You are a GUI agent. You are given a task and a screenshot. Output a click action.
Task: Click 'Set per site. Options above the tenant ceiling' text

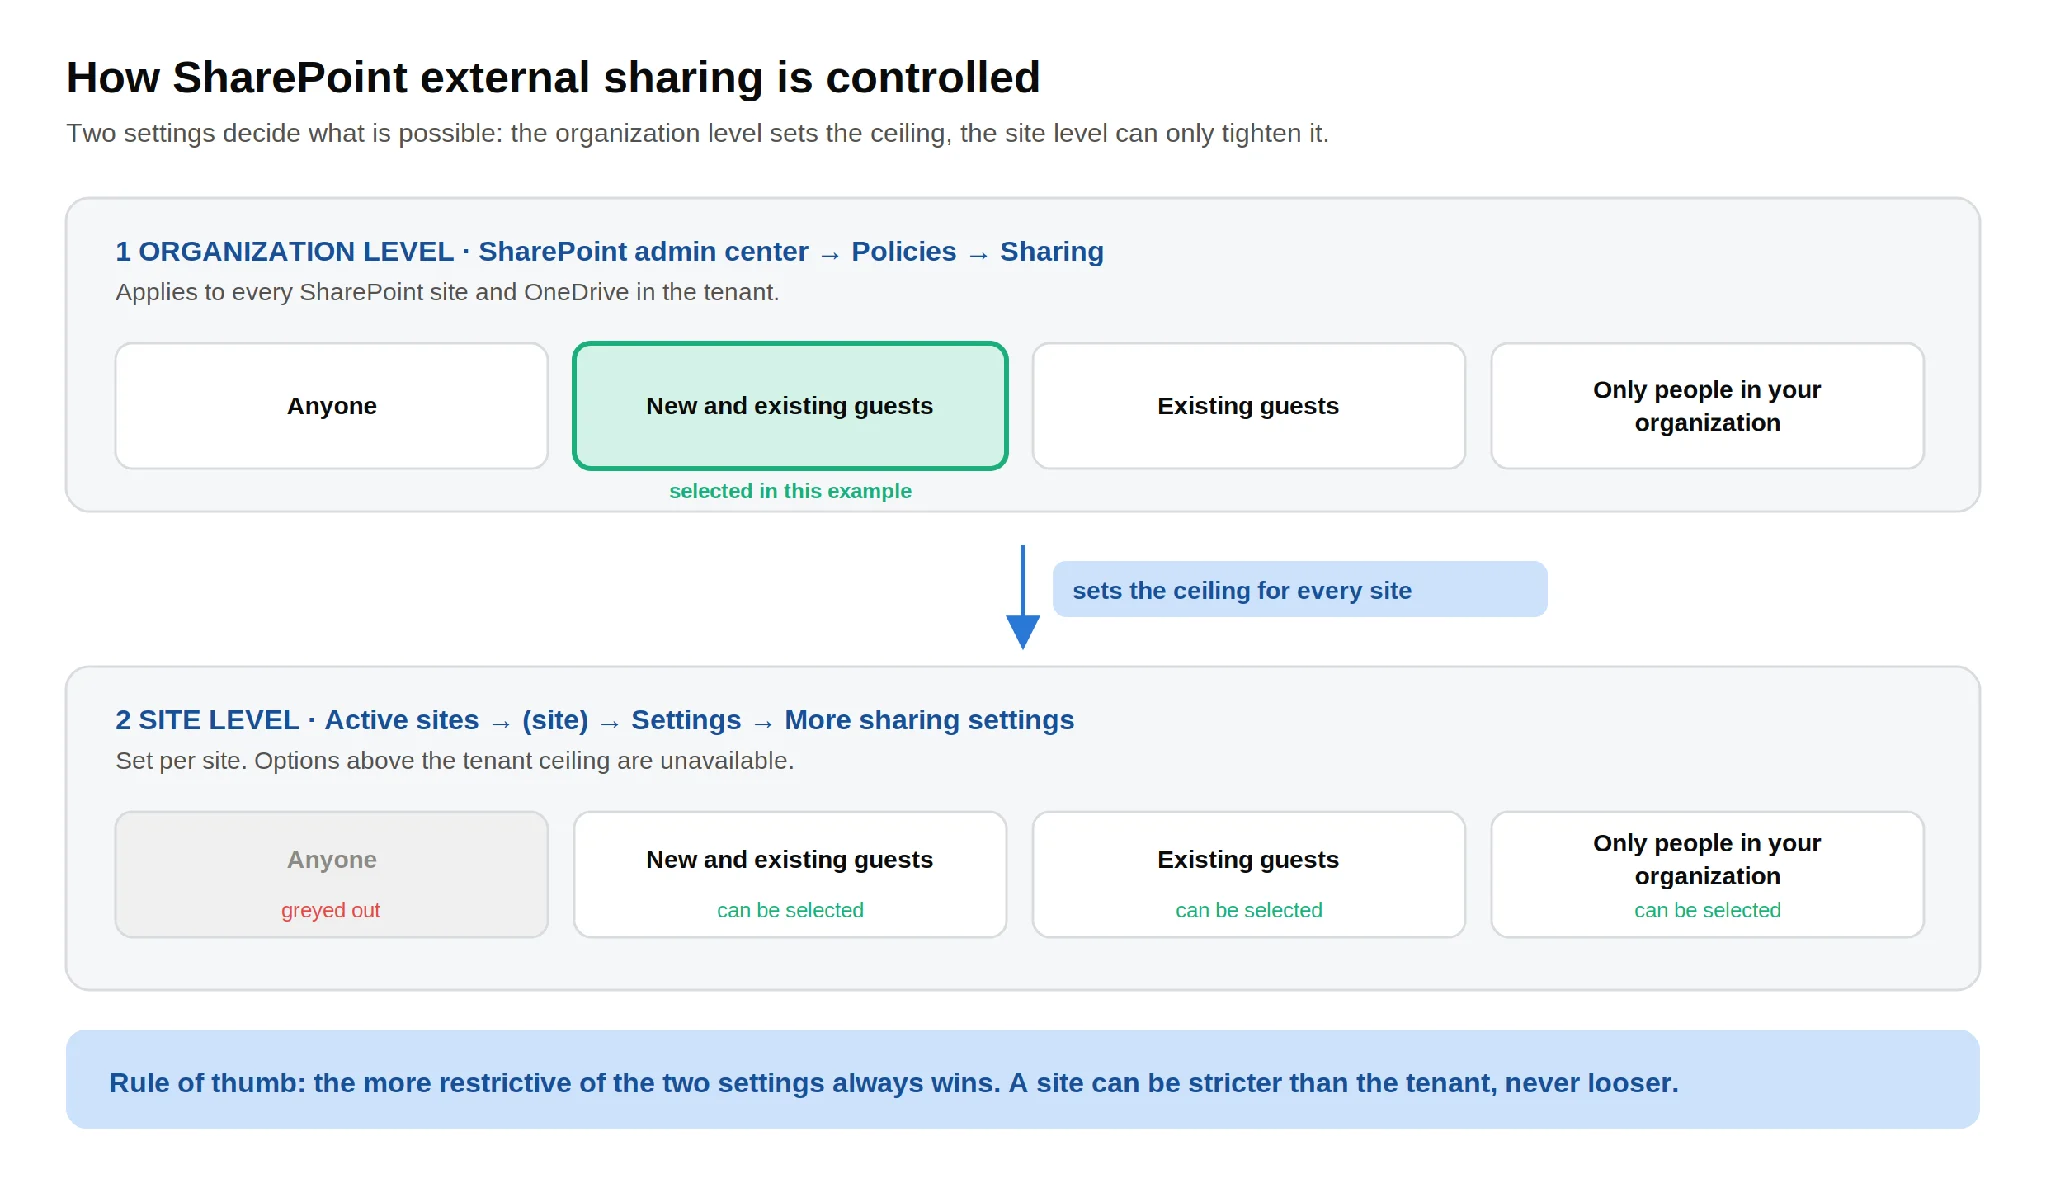pyautogui.click(x=455, y=761)
